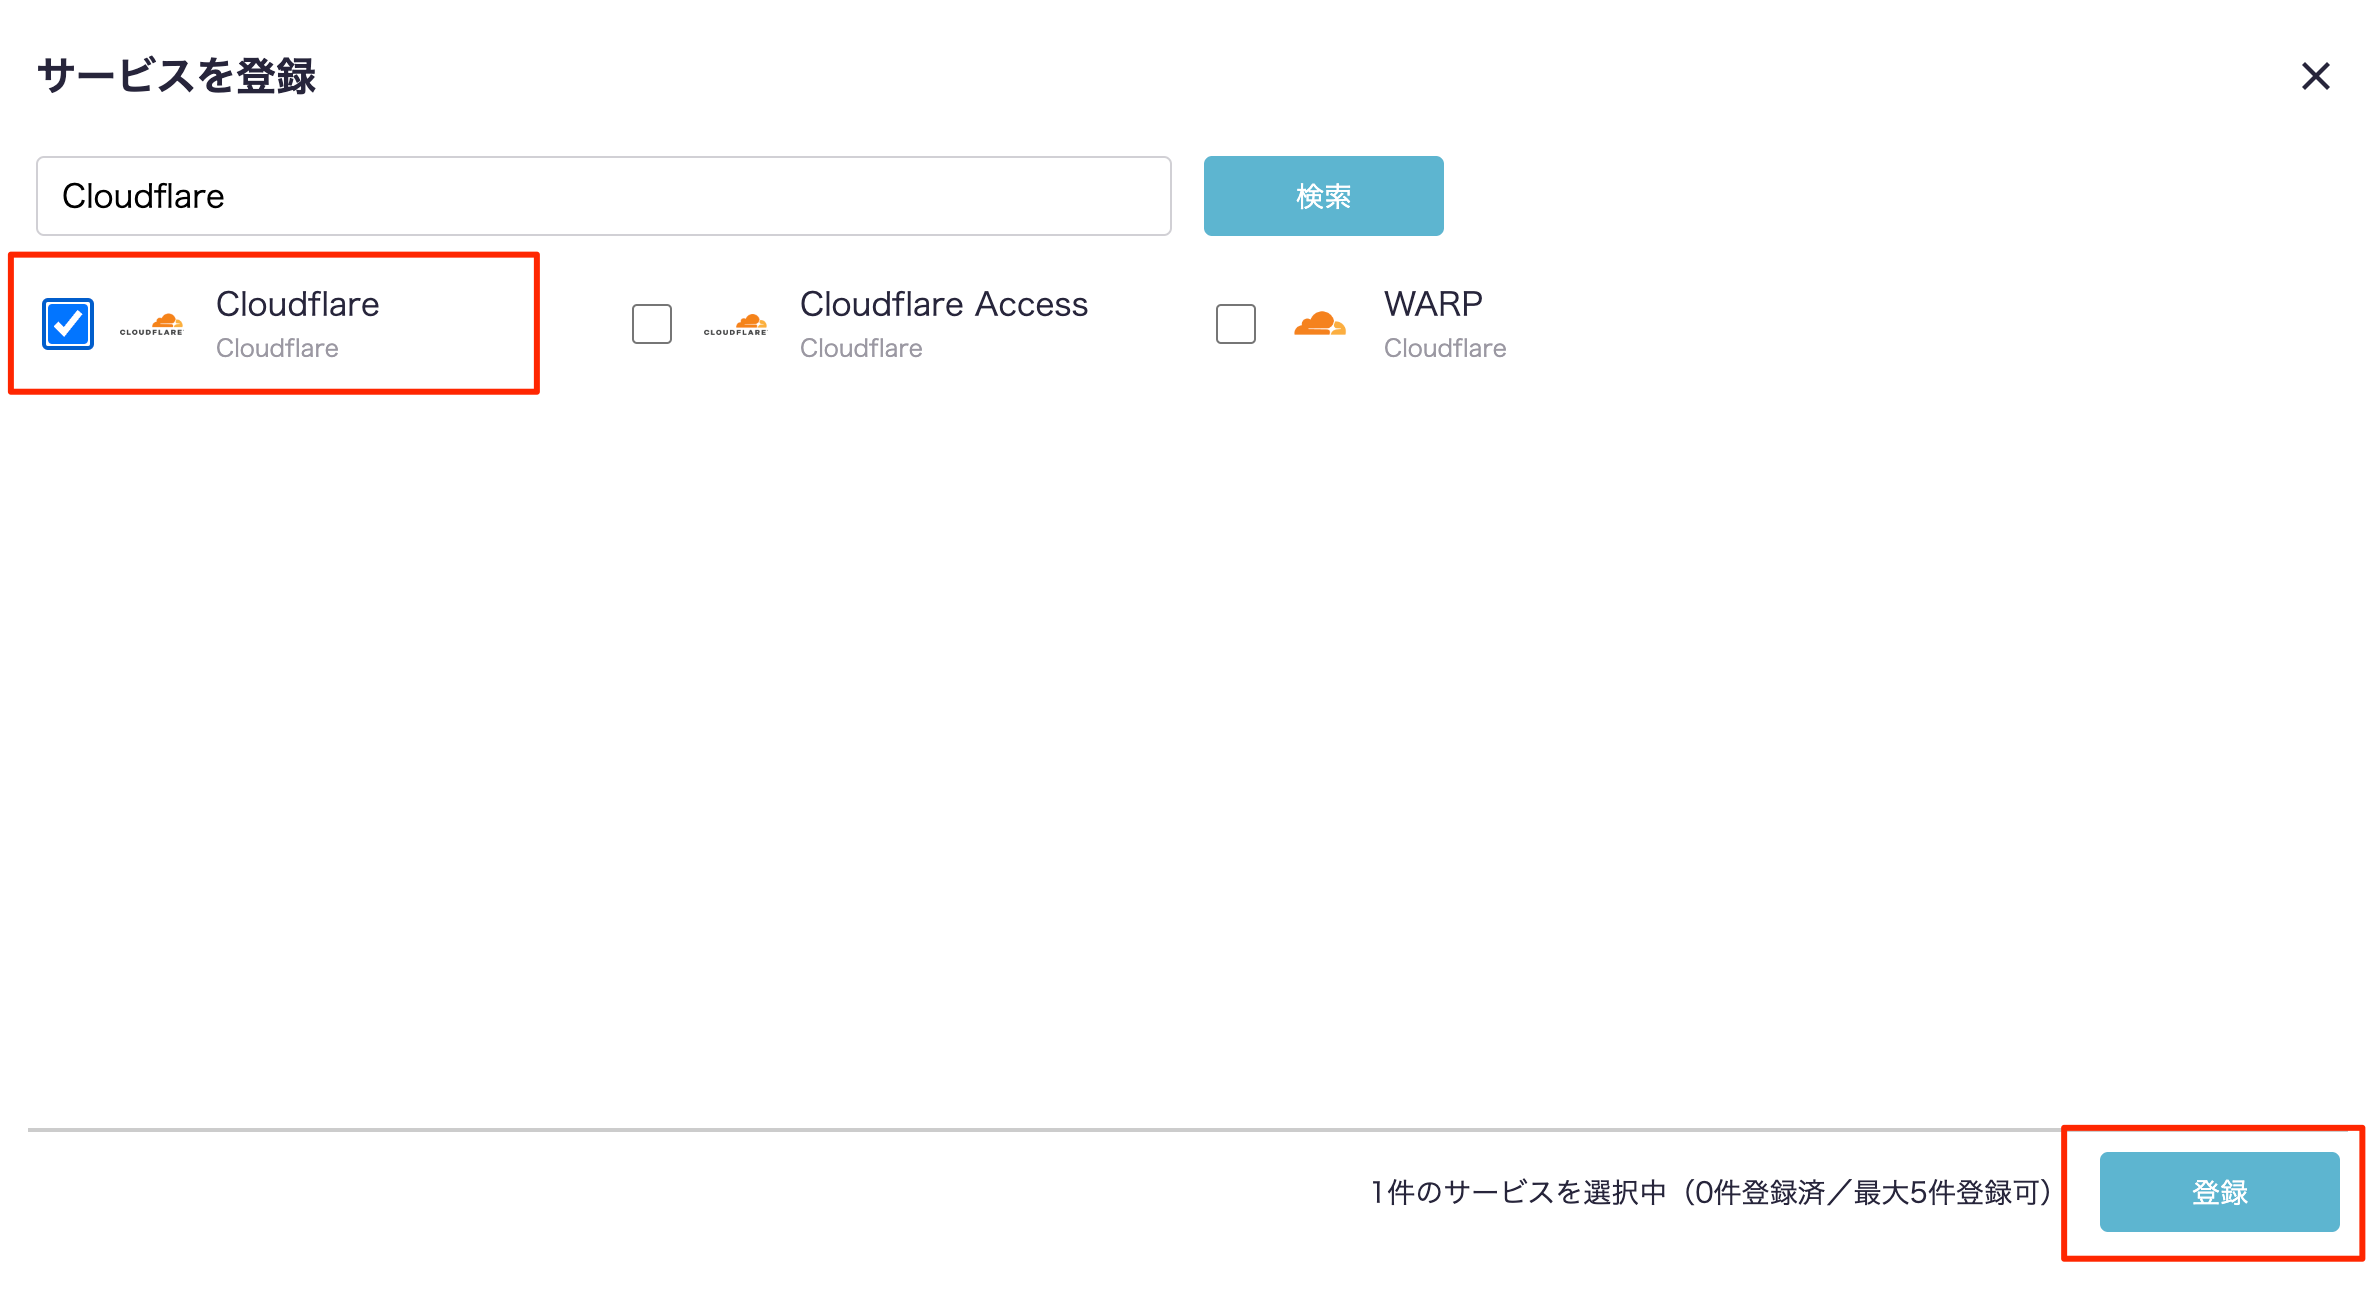Select the Cloudflare service name label
This screenshot has width=2366, height=1310.
pyautogui.click(x=298, y=304)
